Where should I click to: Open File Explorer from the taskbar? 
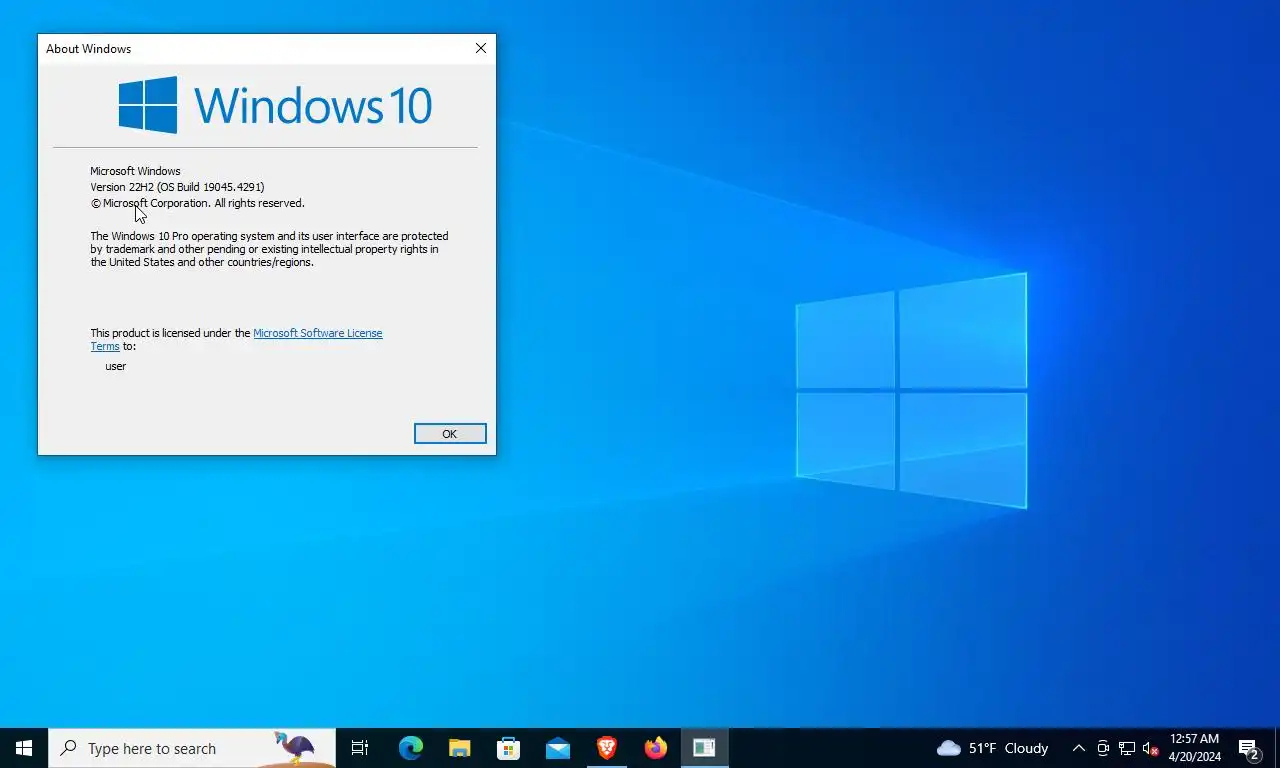[x=460, y=748]
